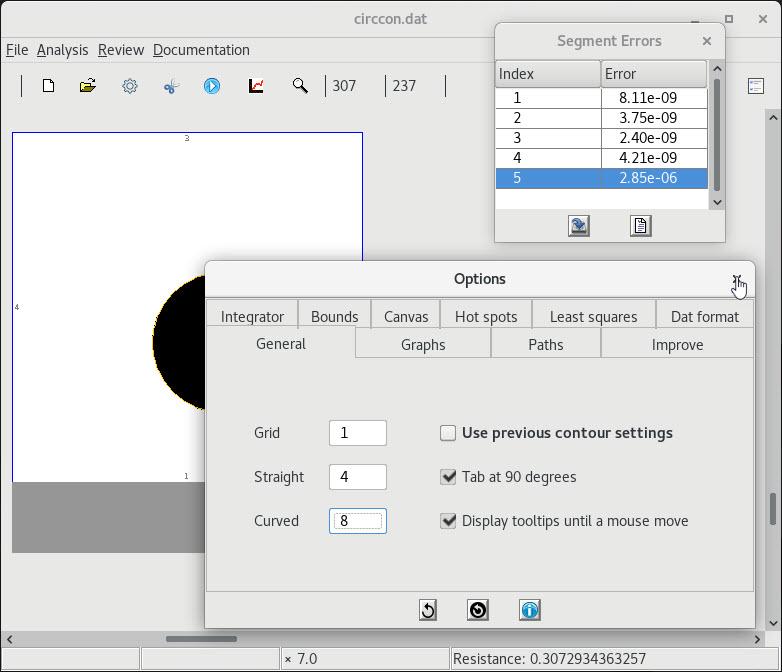Click the magnifying glass zoom icon
The height and width of the screenshot is (672, 782).
tap(300, 86)
